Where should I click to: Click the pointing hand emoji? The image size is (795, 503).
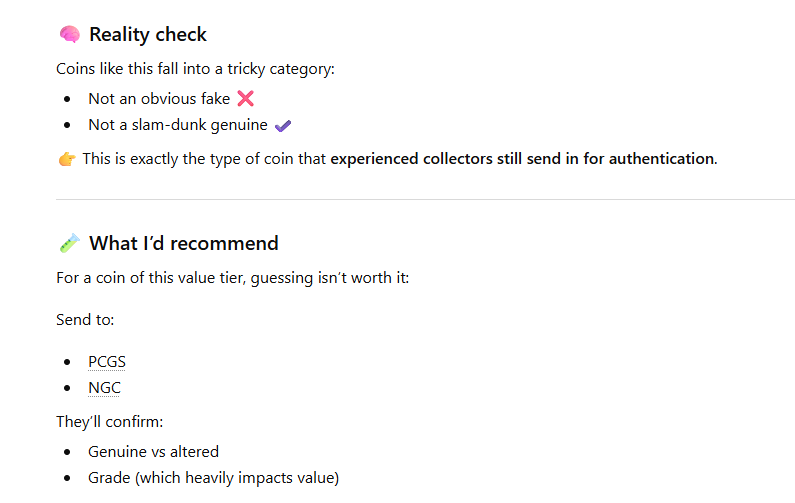click(67, 159)
